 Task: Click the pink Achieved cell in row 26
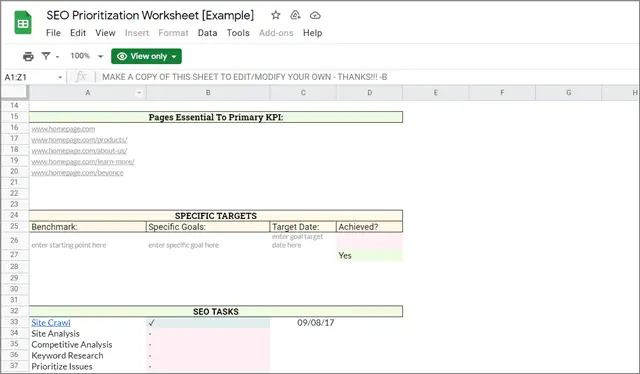[x=370, y=241]
